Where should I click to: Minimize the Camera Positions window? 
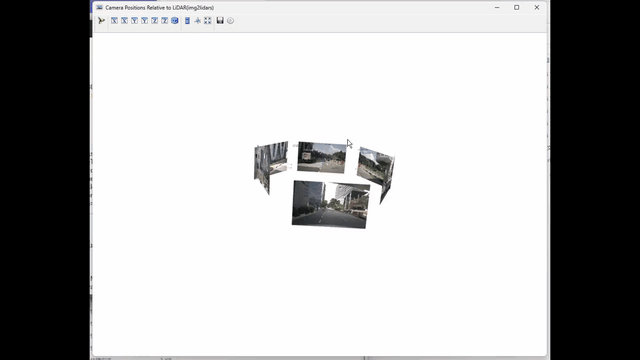click(x=497, y=7)
